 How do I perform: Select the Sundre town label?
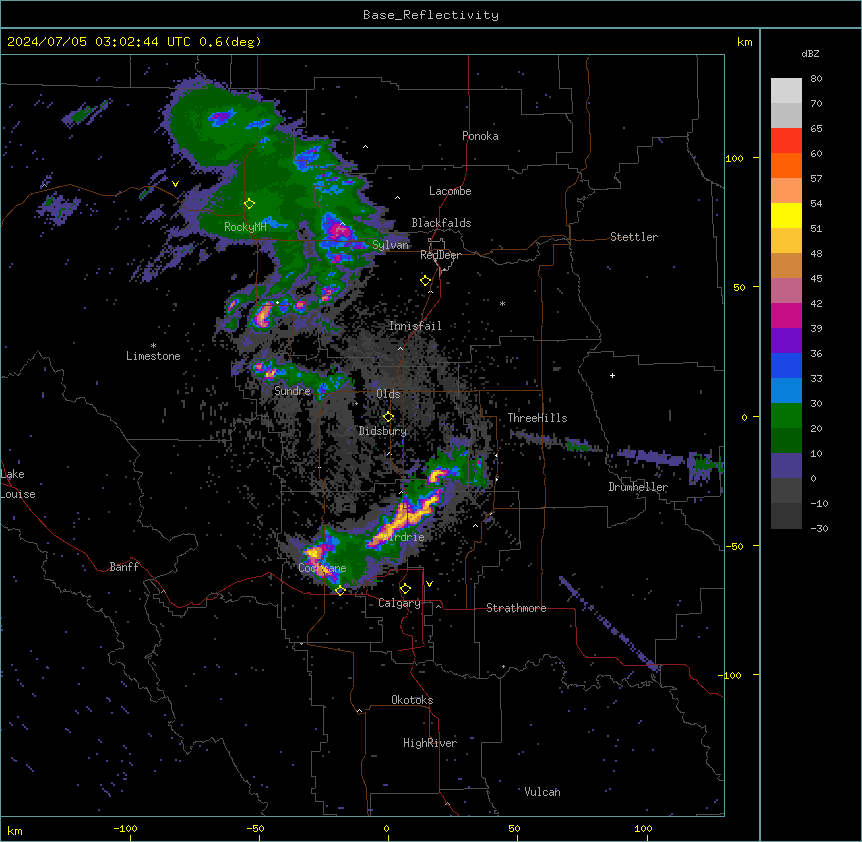[293, 391]
